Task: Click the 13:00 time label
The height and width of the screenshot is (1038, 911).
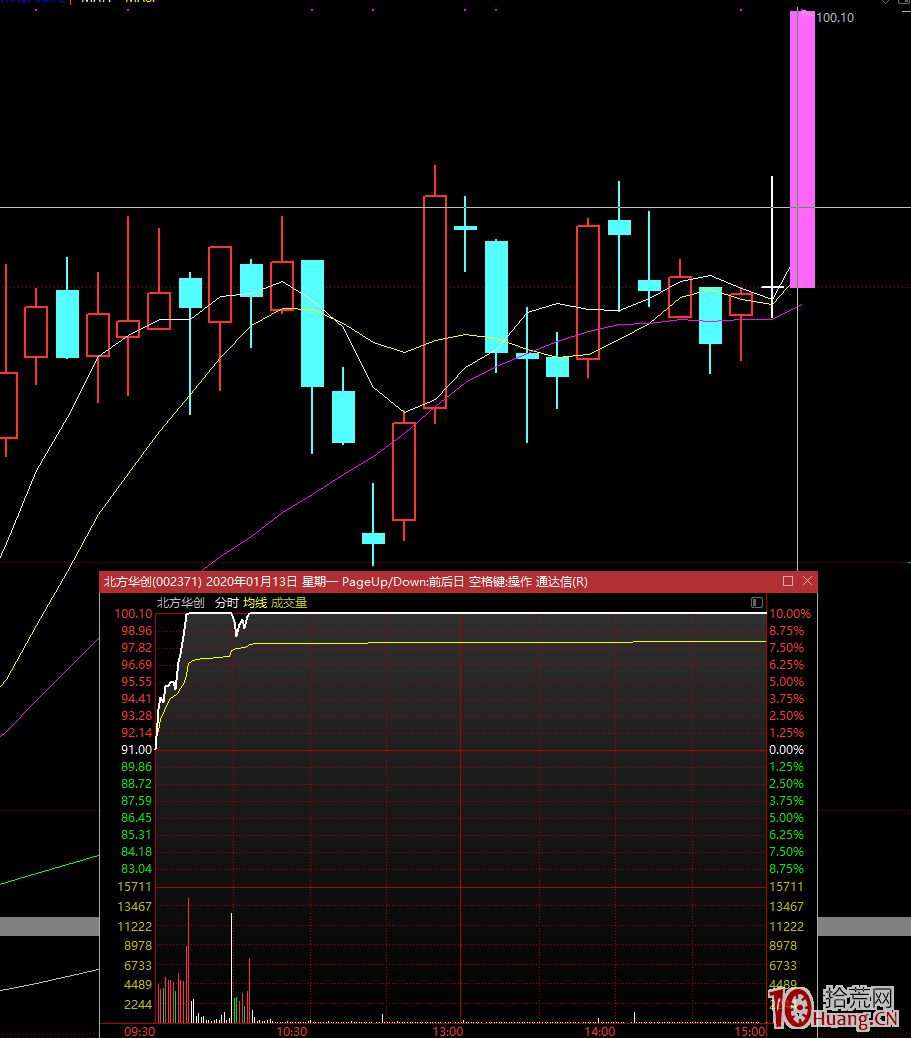Action: (x=448, y=1031)
